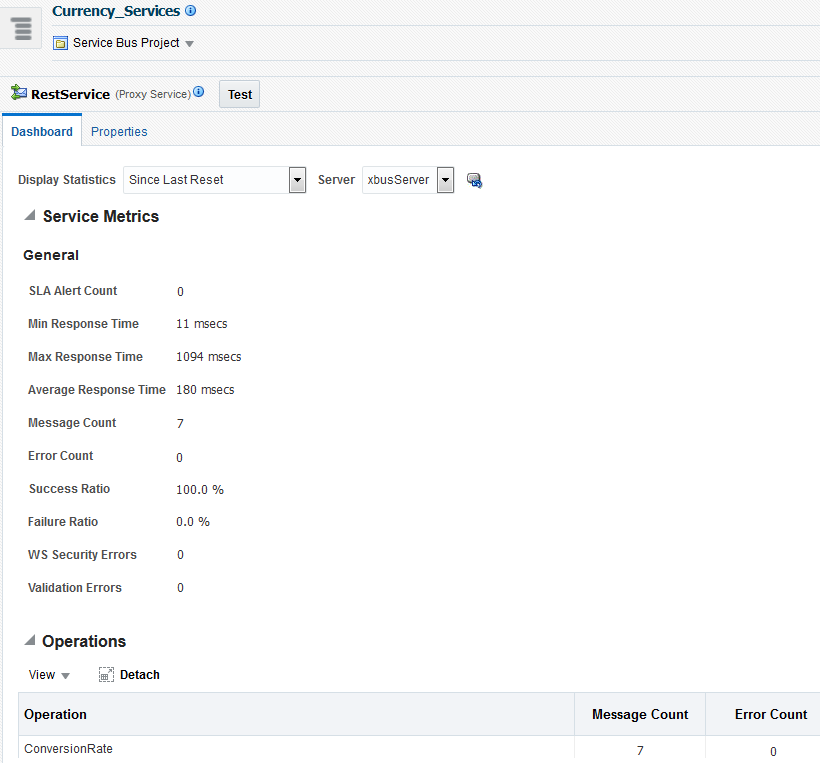The image size is (820, 766).
Task: Click info icon next to Currency_Services
Action: (191, 10)
